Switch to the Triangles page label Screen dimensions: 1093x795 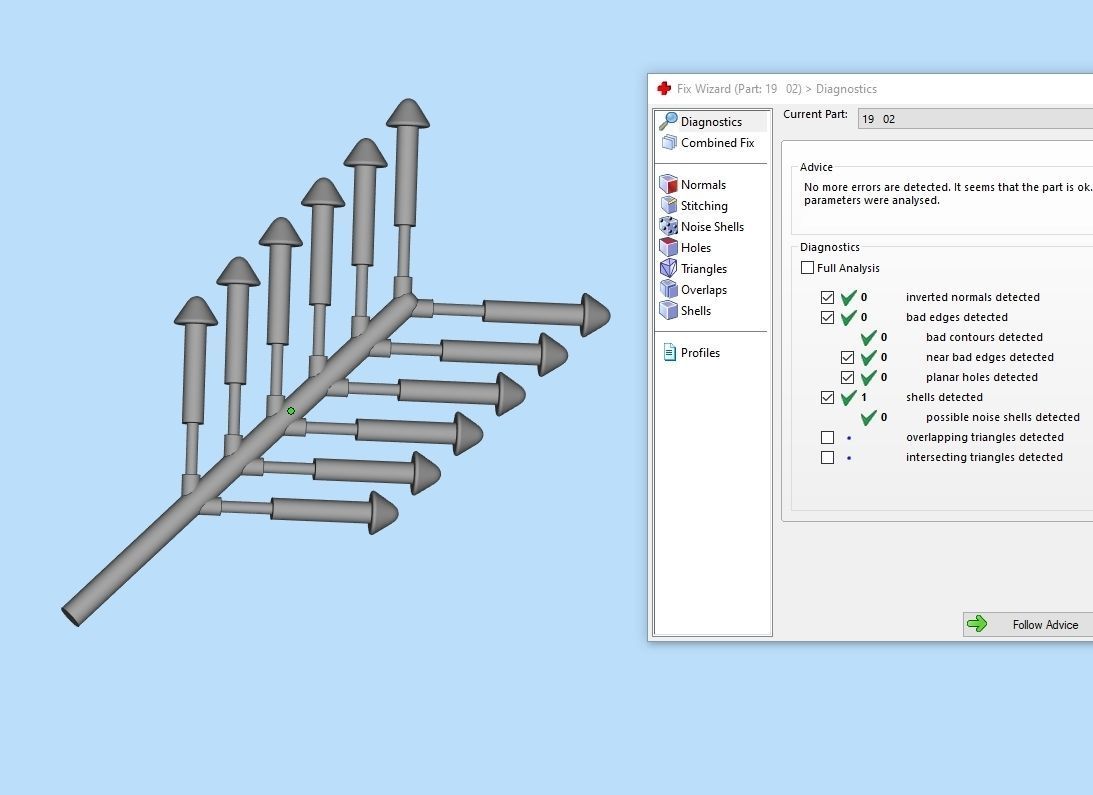[704, 268]
